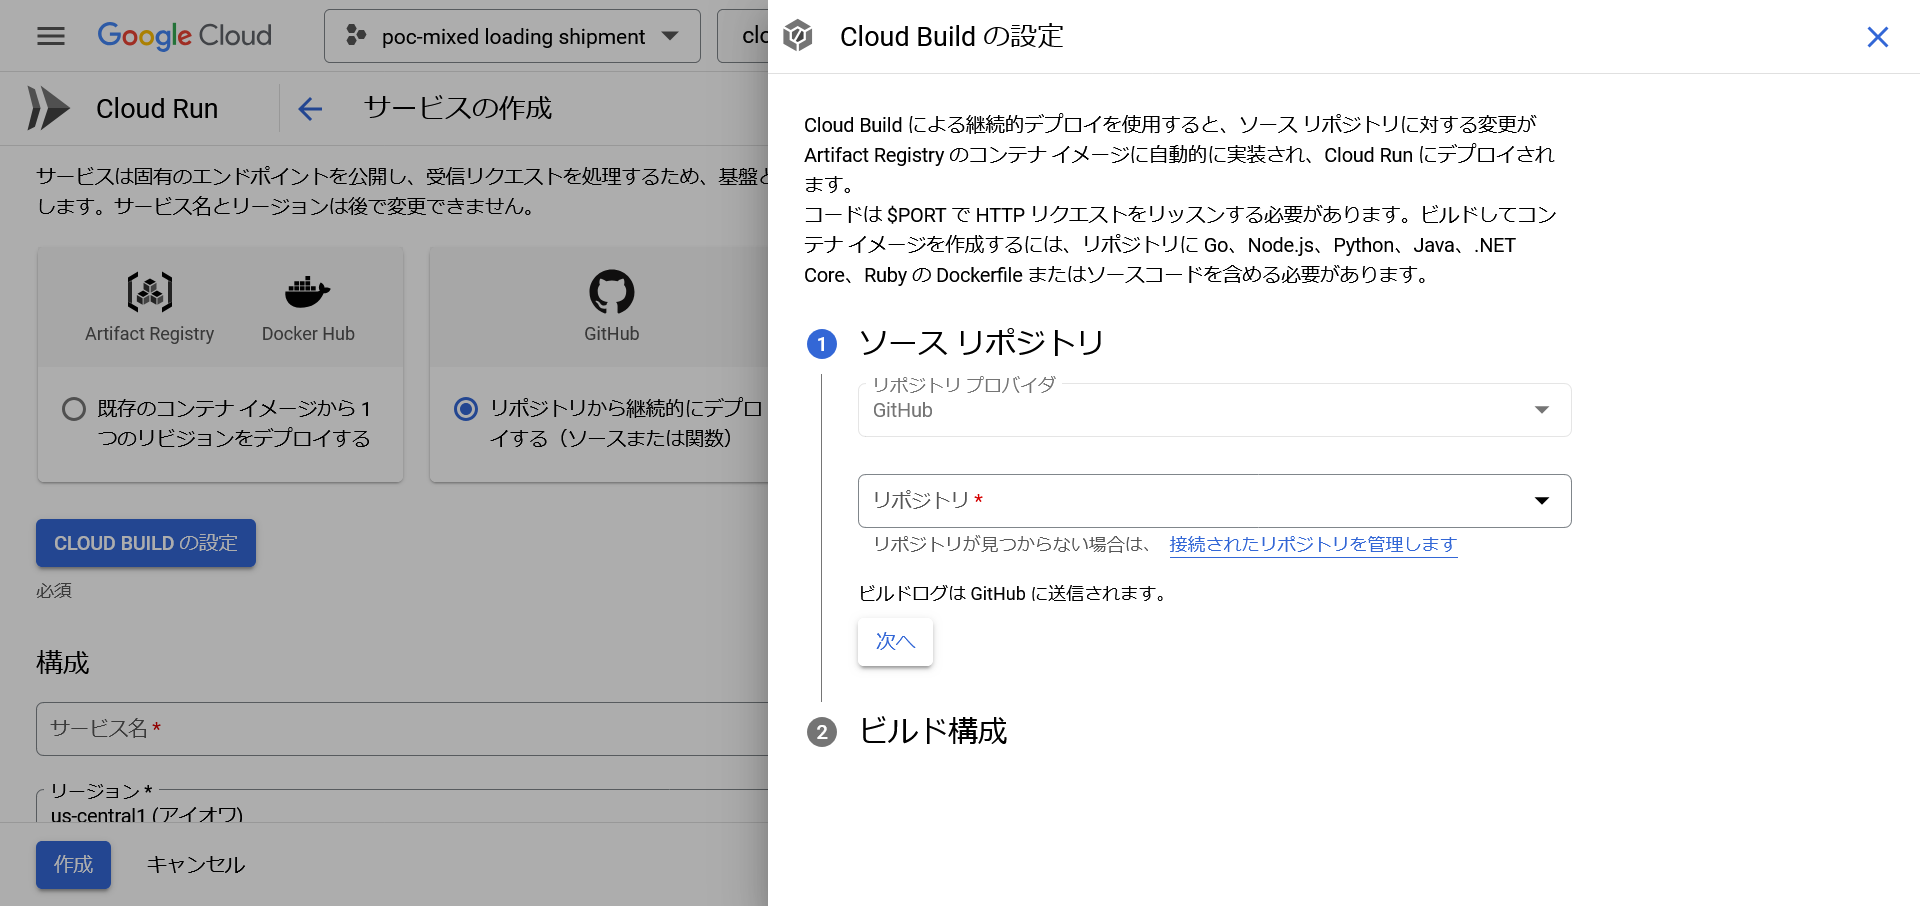Click the Cloud Build hexagon icon in the panel header
This screenshot has height=906, width=1920.
click(x=798, y=36)
